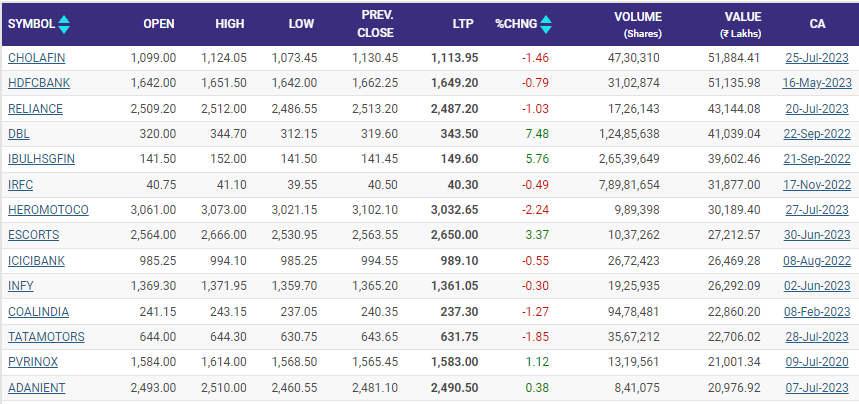Viewport: 859px width, 404px height.
Task: Open the TATAMOTORS symbol link
Action: click(x=46, y=336)
